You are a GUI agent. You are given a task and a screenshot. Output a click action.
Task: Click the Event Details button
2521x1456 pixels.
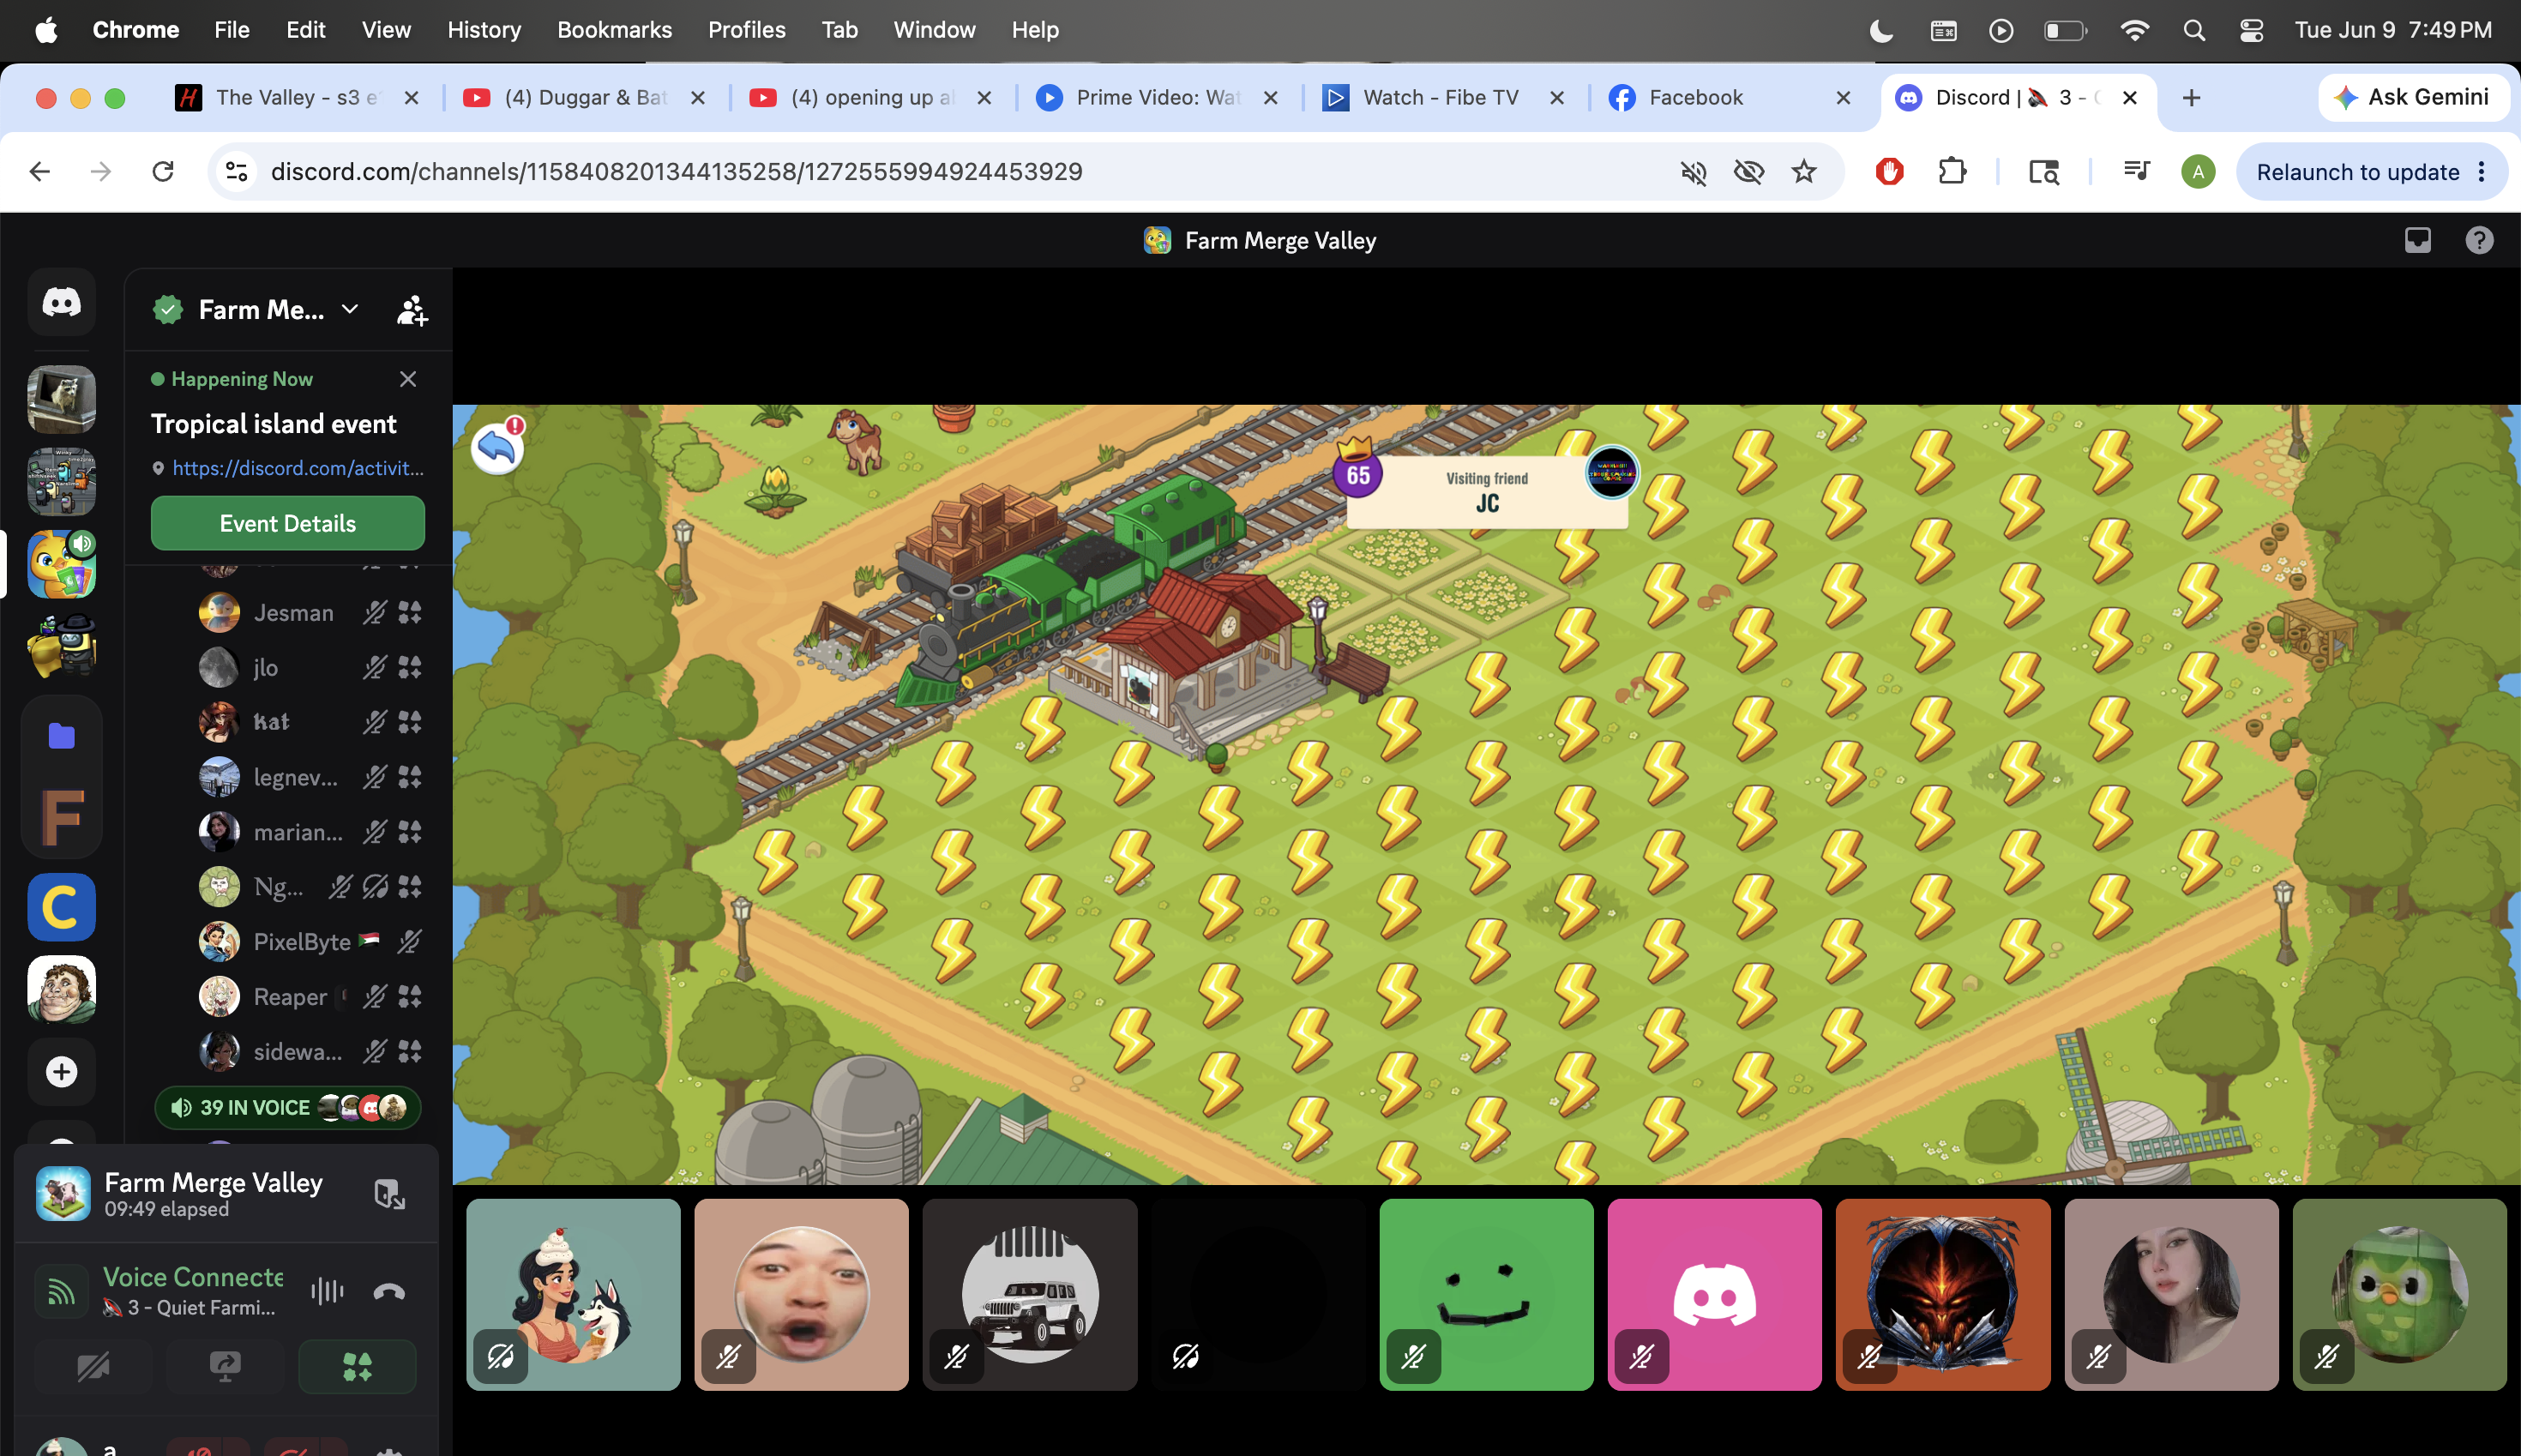pyautogui.click(x=288, y=523)
